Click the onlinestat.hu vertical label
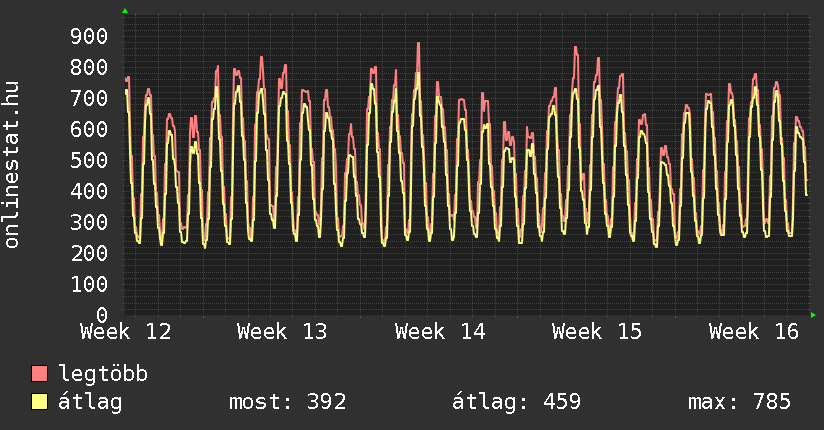 (x=12, y=166)
